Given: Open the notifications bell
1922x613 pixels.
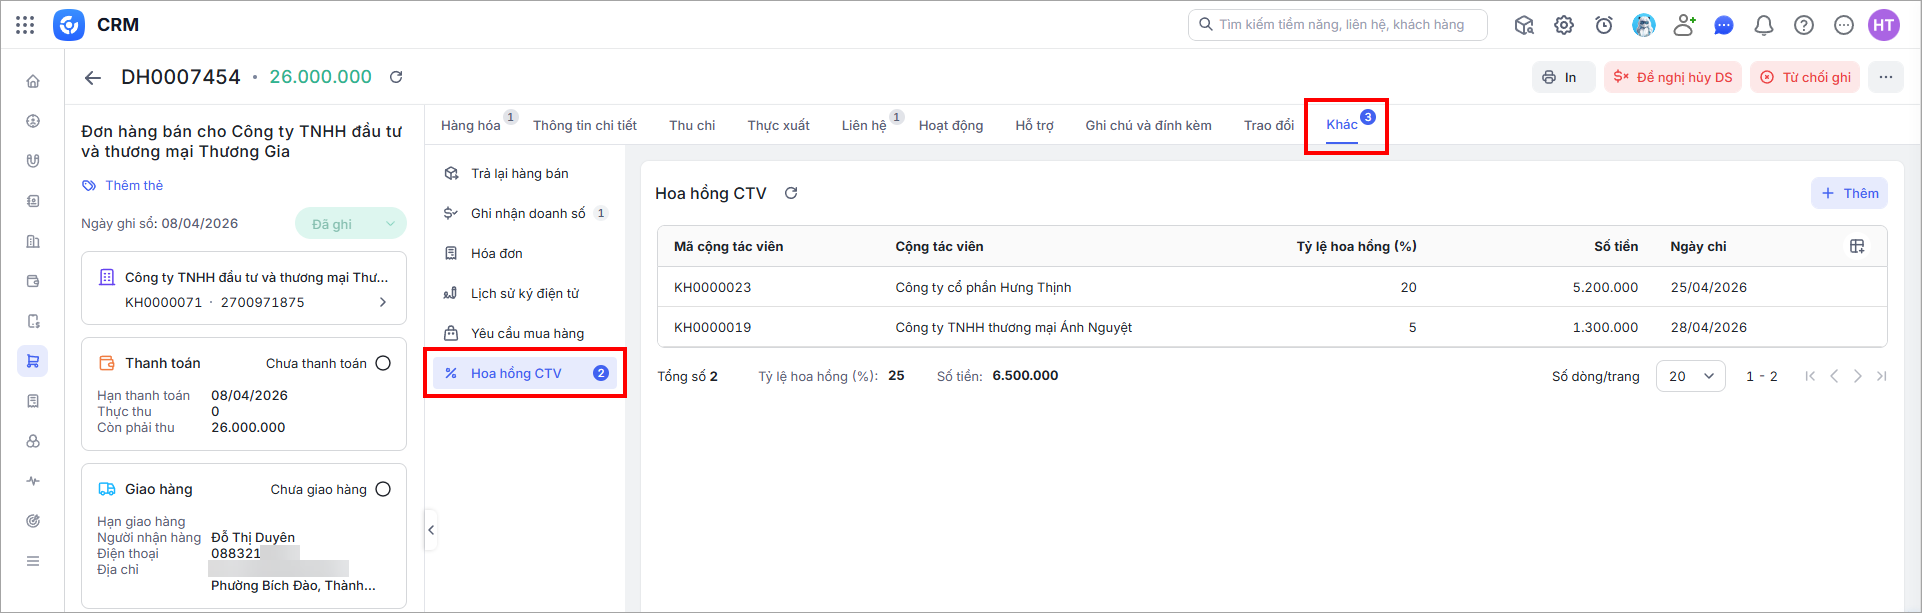Looking at the screenshot, I should [x=1764, y=25].
